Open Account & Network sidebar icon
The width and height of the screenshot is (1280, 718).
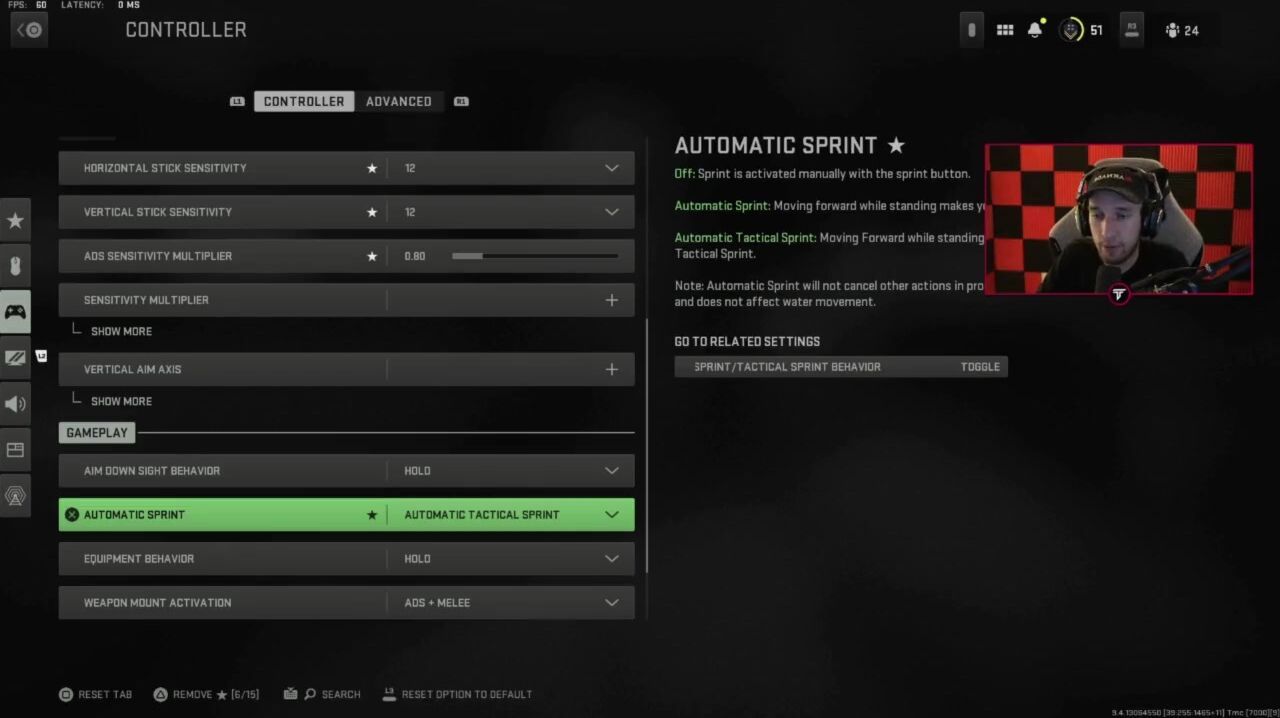(x=15, y=495)
